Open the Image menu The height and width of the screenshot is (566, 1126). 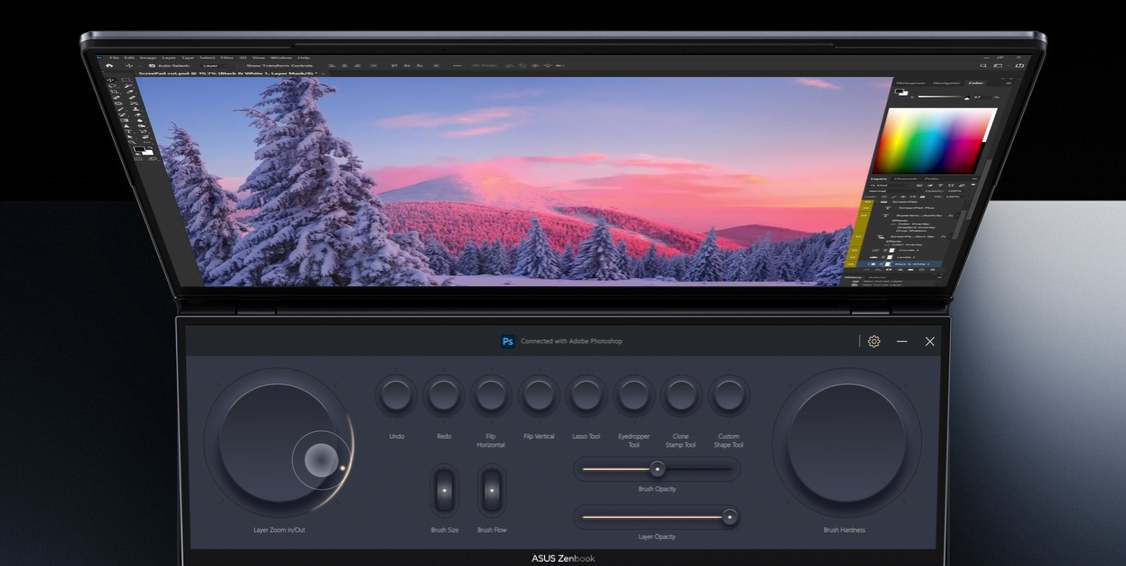coord(148,57)
